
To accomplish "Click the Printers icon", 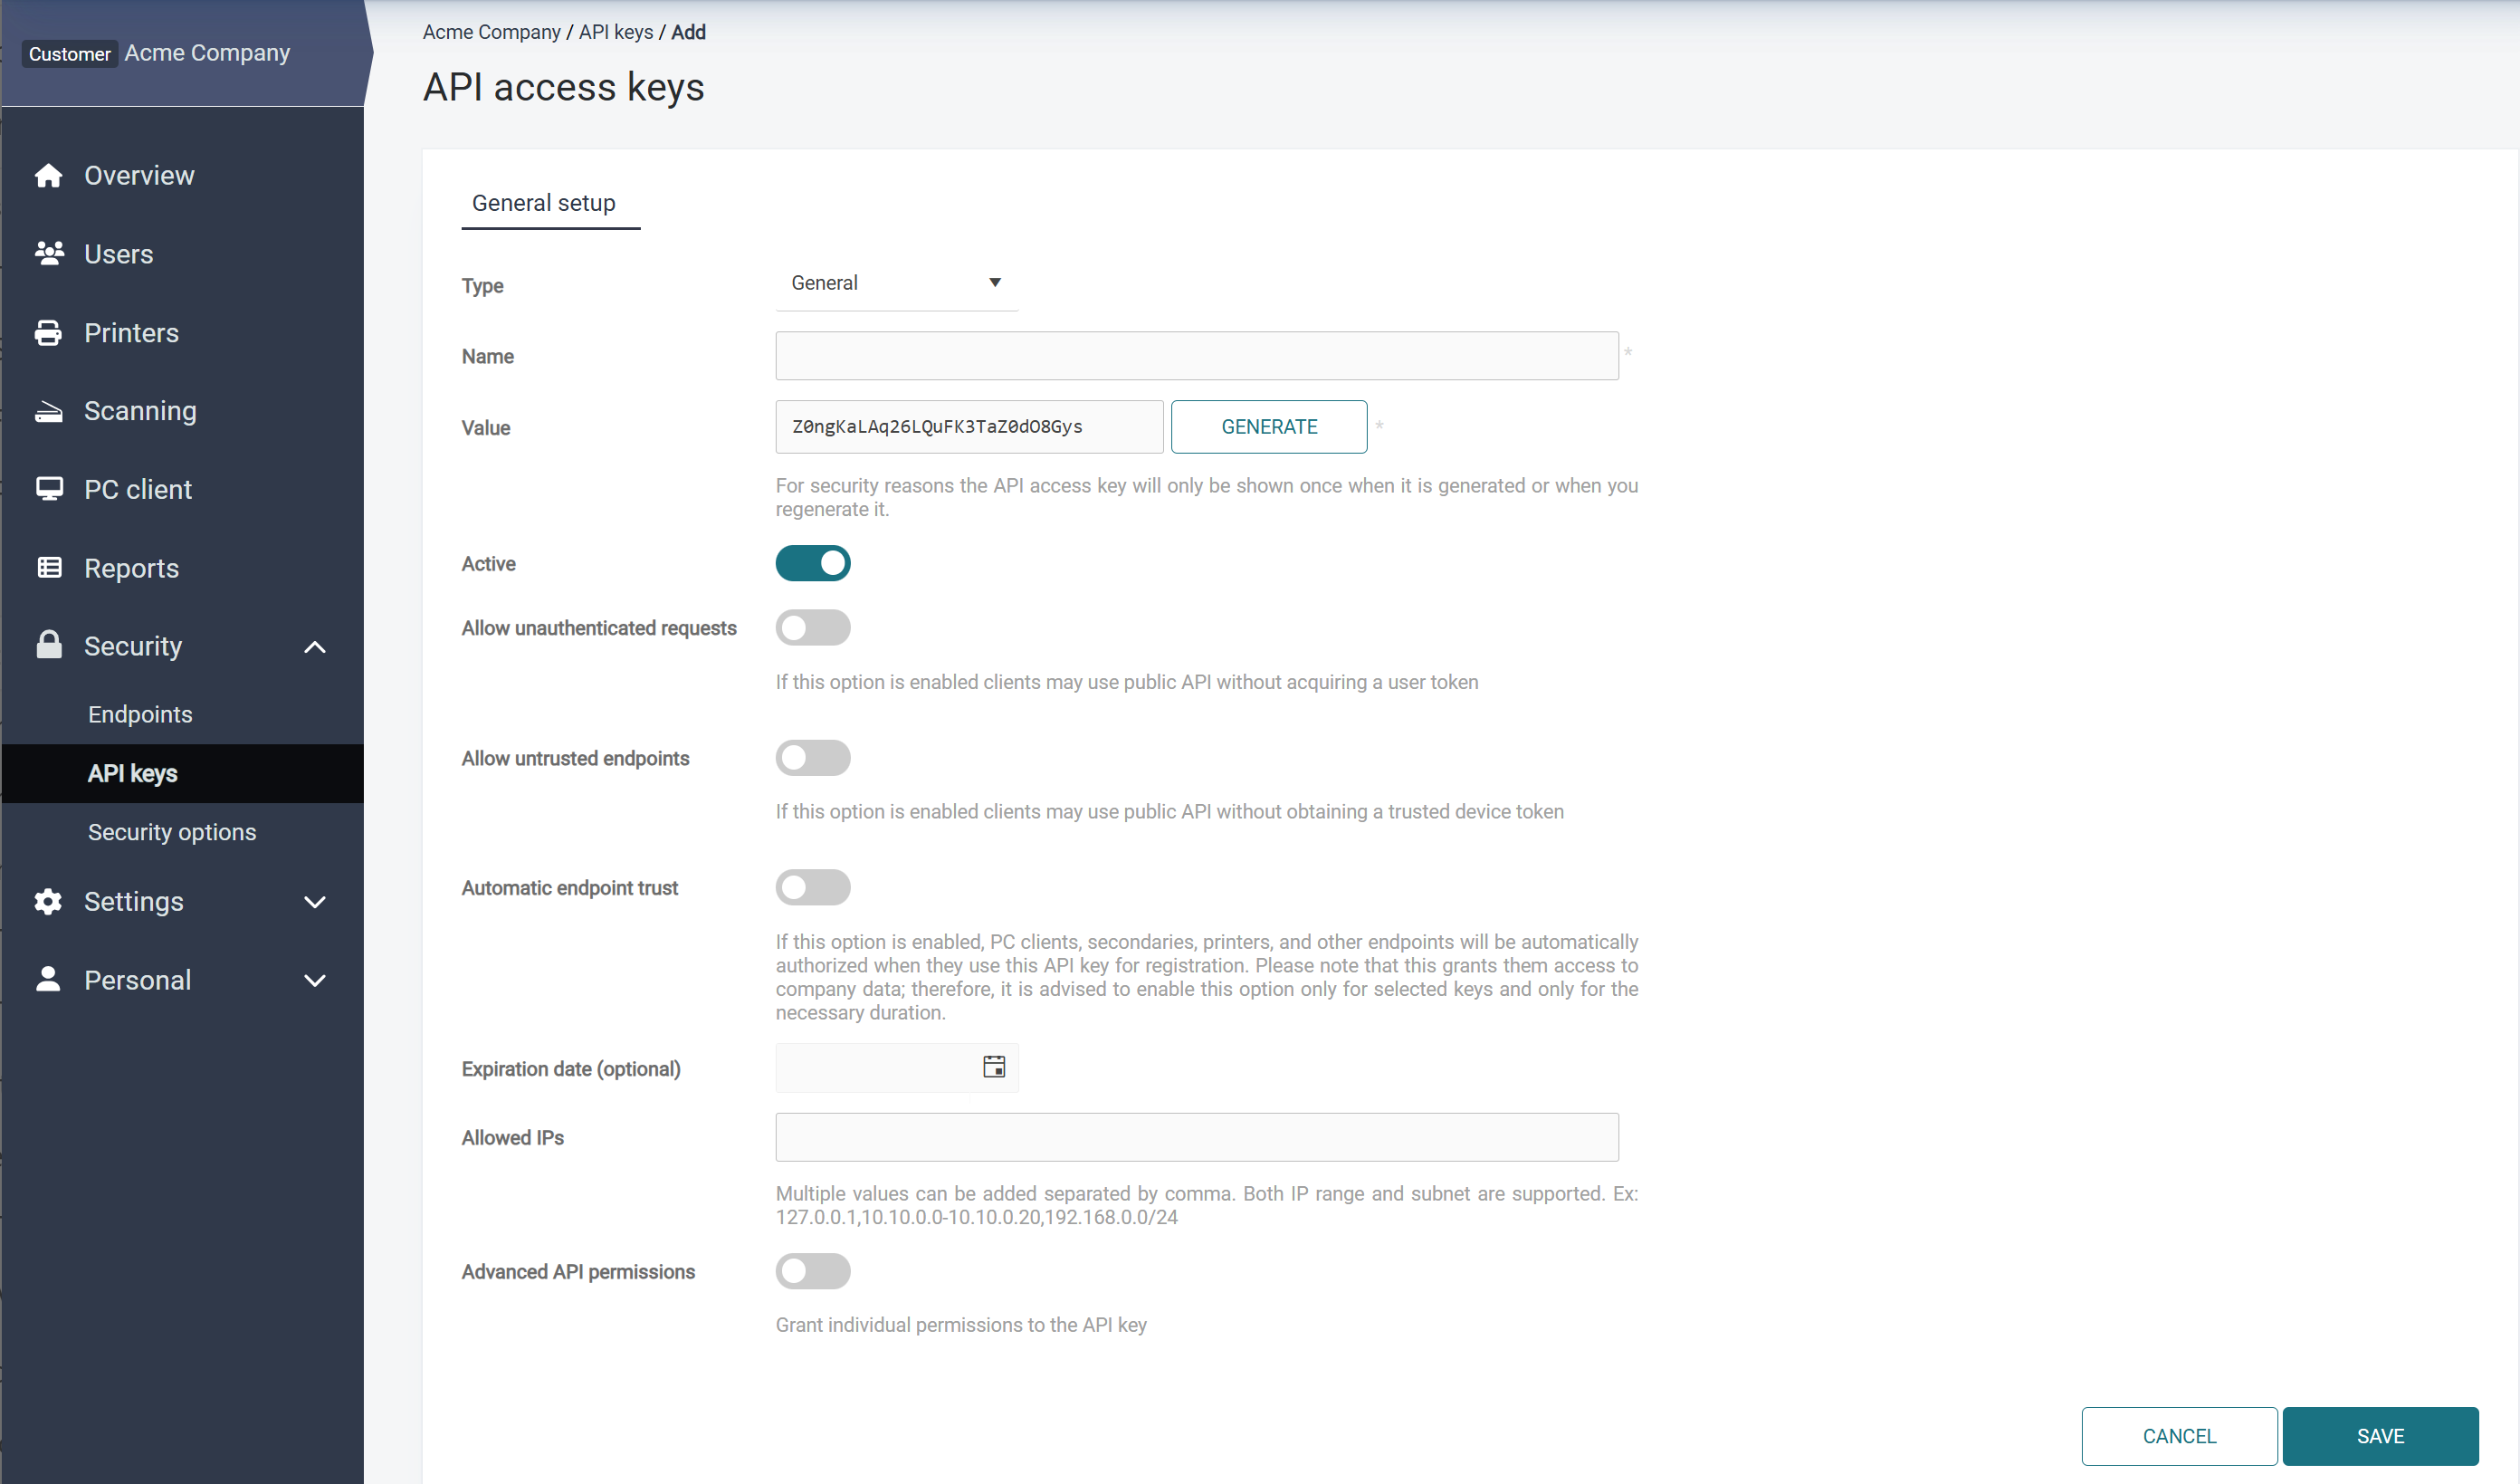I will coord(49,332).
